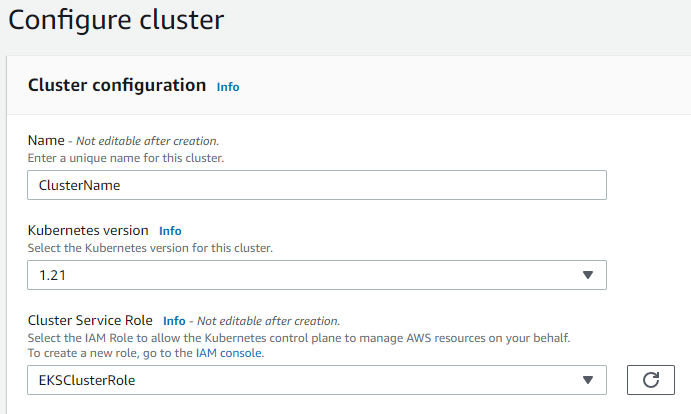
Task: Click the Not editable note beside Cluster Service Role
Action: [268, 321]
